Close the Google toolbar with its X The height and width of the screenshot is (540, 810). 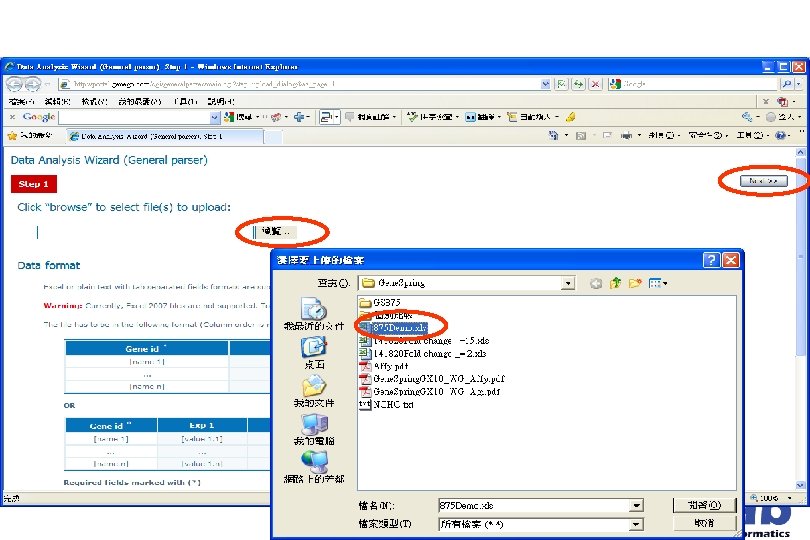[12, 117]
